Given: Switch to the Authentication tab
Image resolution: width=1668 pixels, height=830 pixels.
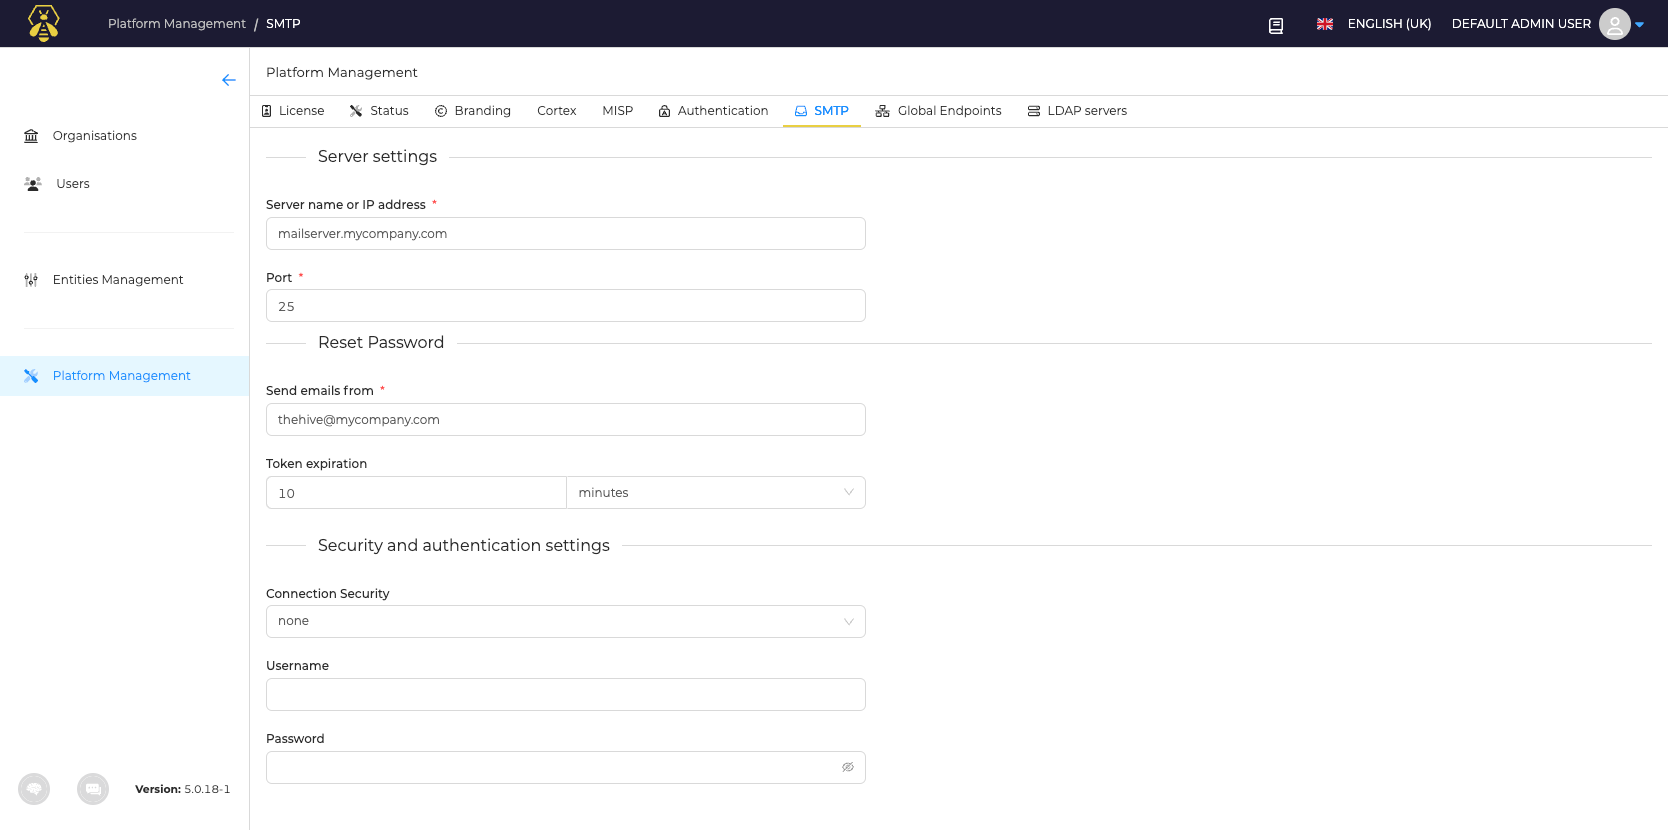Looking at the screenshot, I should pyautogui.click(x=713, y=111).
